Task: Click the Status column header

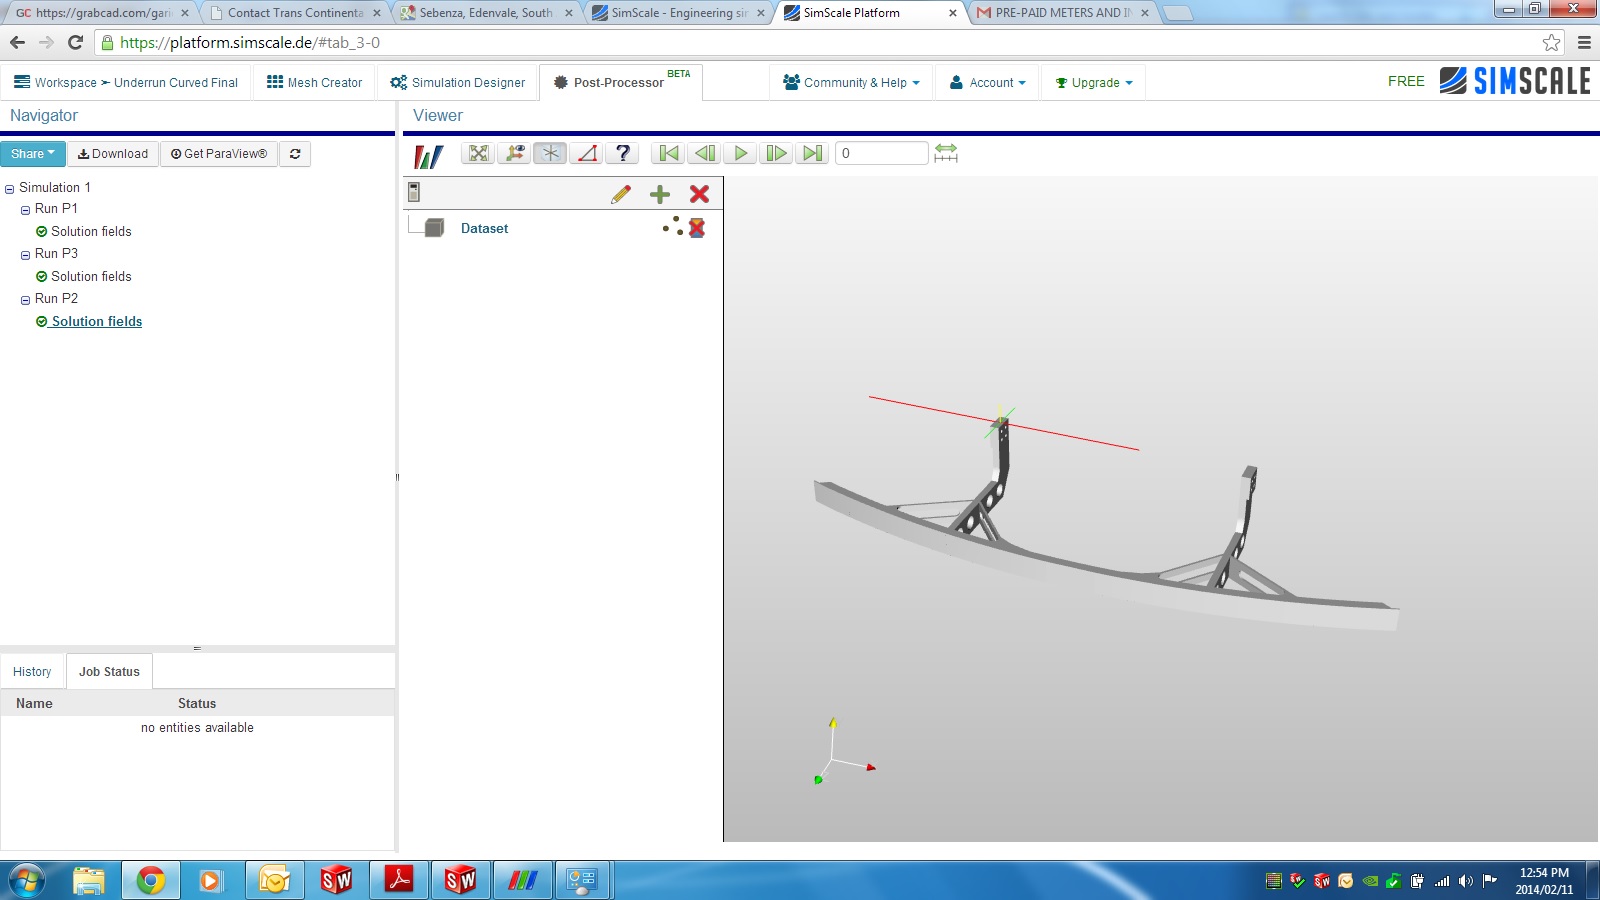Action: point(197,704)
